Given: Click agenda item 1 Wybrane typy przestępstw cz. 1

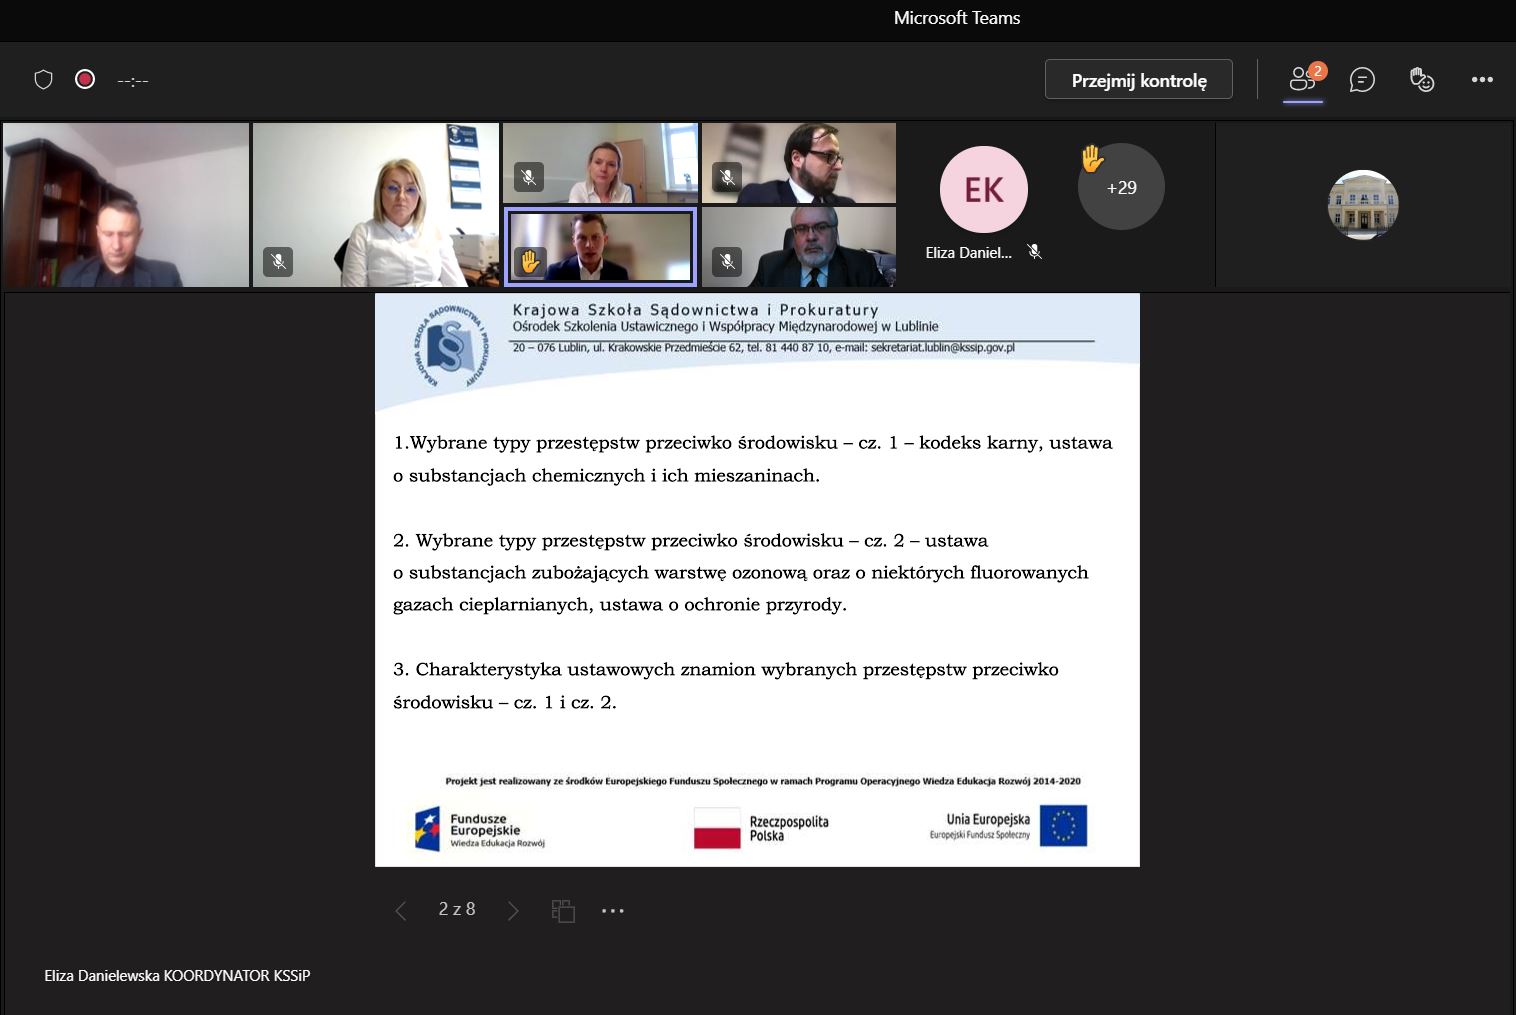Looking at the screenshot, I should [752, 459].
